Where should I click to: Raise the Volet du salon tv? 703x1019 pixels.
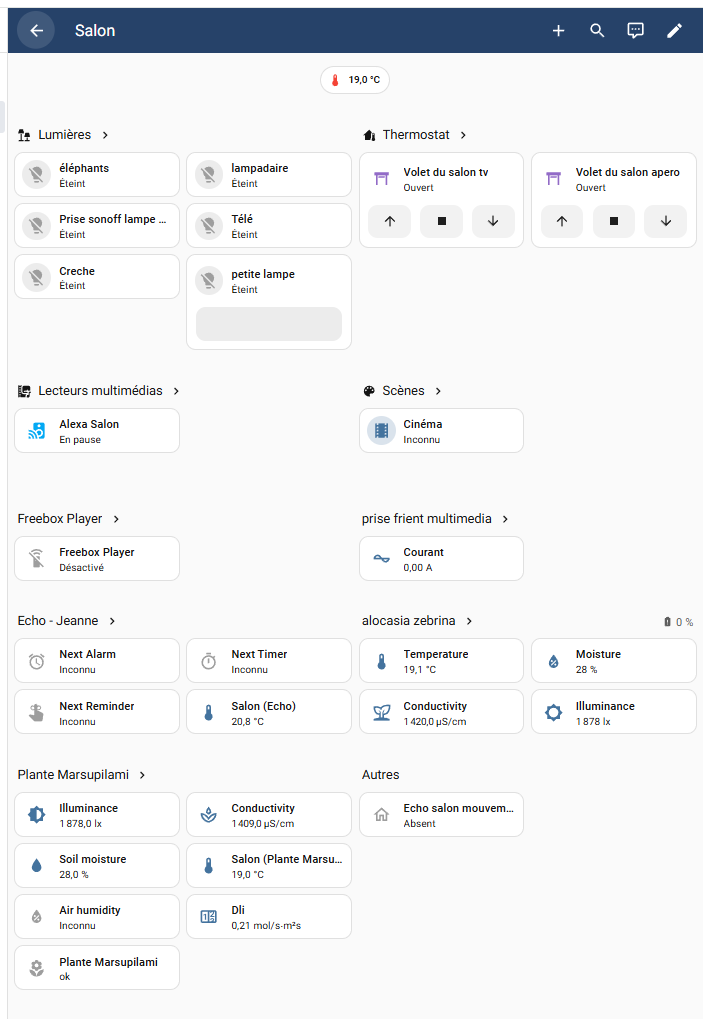390,221
